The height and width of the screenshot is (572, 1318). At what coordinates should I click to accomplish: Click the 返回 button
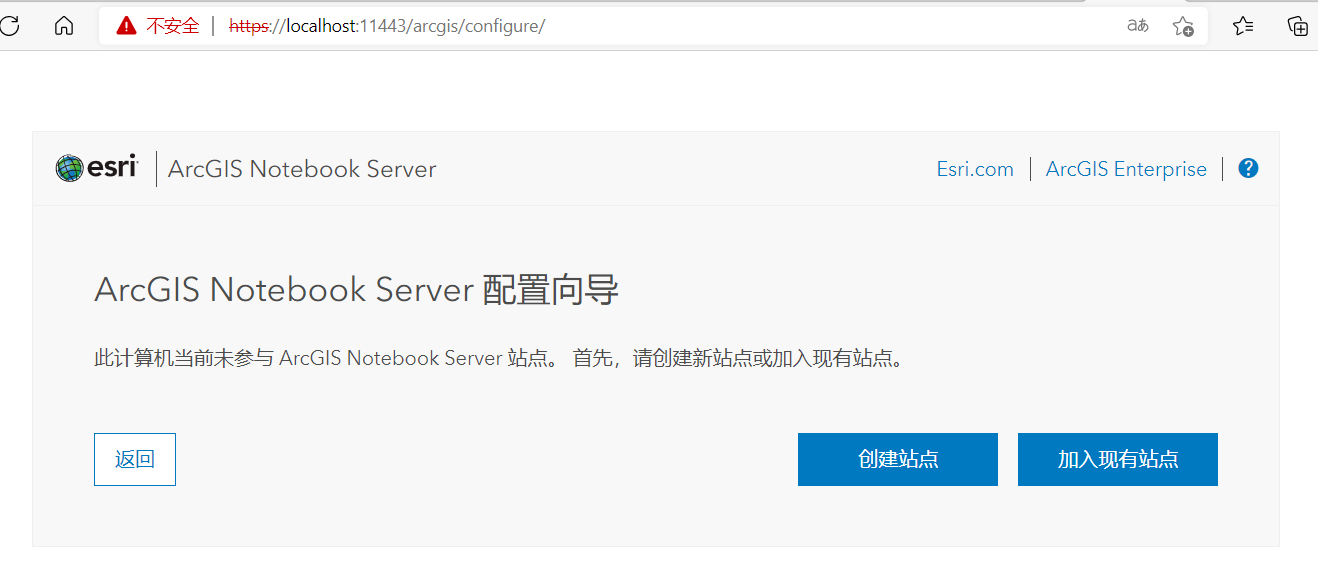[135, 459]
